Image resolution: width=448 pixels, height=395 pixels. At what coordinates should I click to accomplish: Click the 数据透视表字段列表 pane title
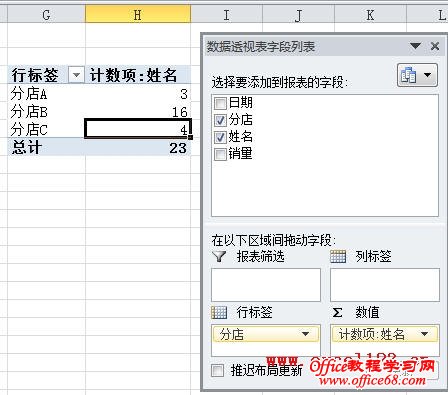pos(261,46)
